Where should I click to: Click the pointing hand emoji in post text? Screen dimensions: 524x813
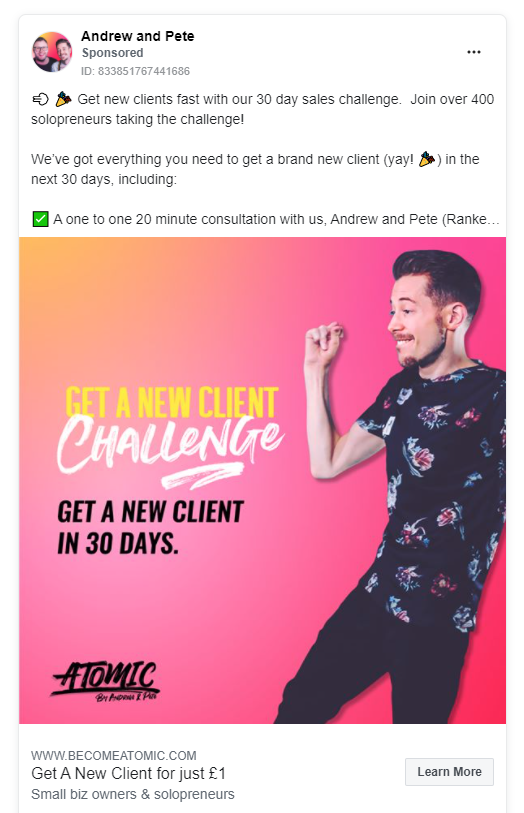[x=40, y=99]
